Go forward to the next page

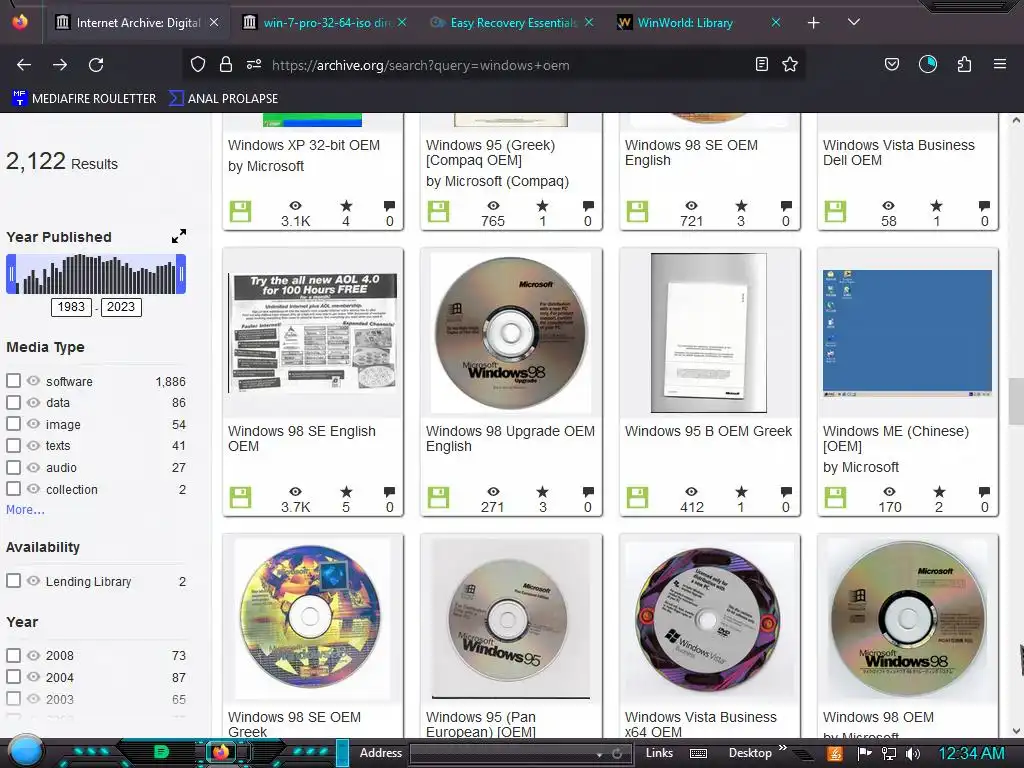click(x=60, y=65)
